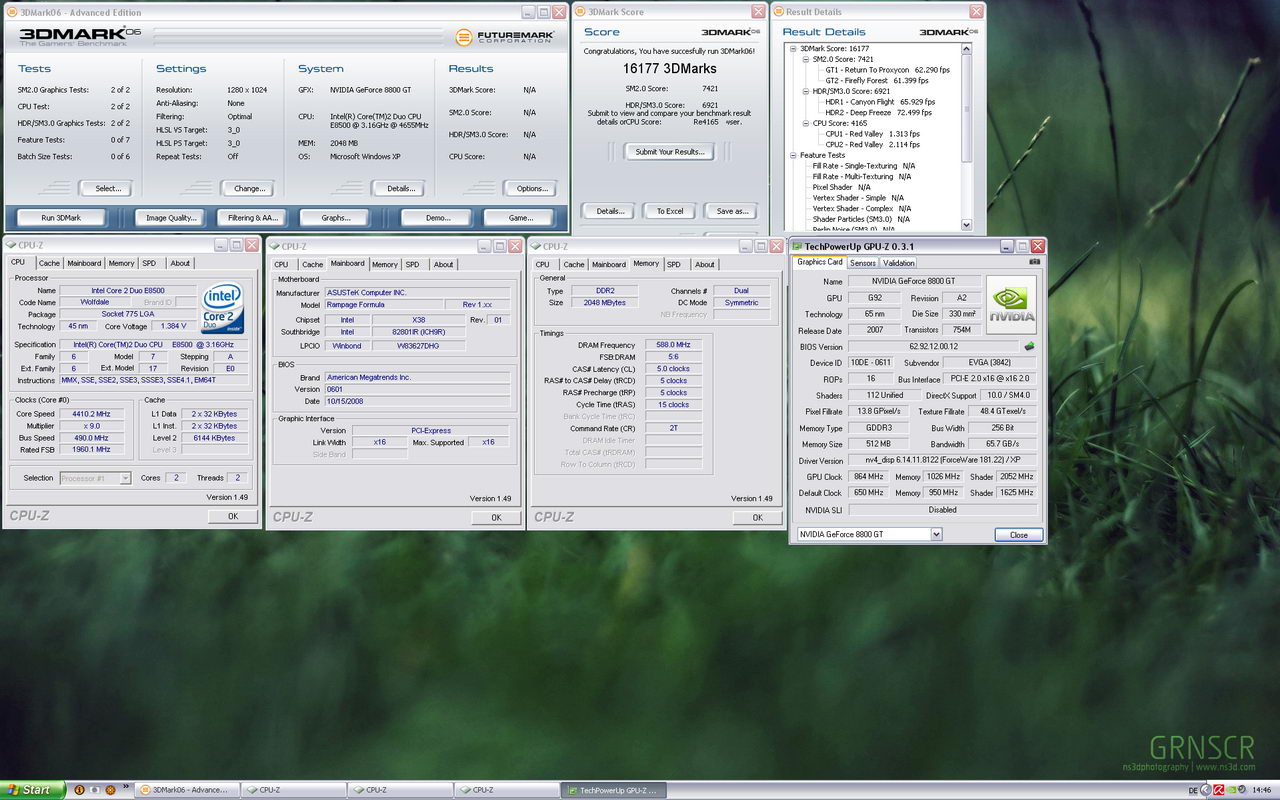The width and height of the screenshot is (1280, 800).
Task: Click Close button in GPU-Z
Action: click(1018, 535)
